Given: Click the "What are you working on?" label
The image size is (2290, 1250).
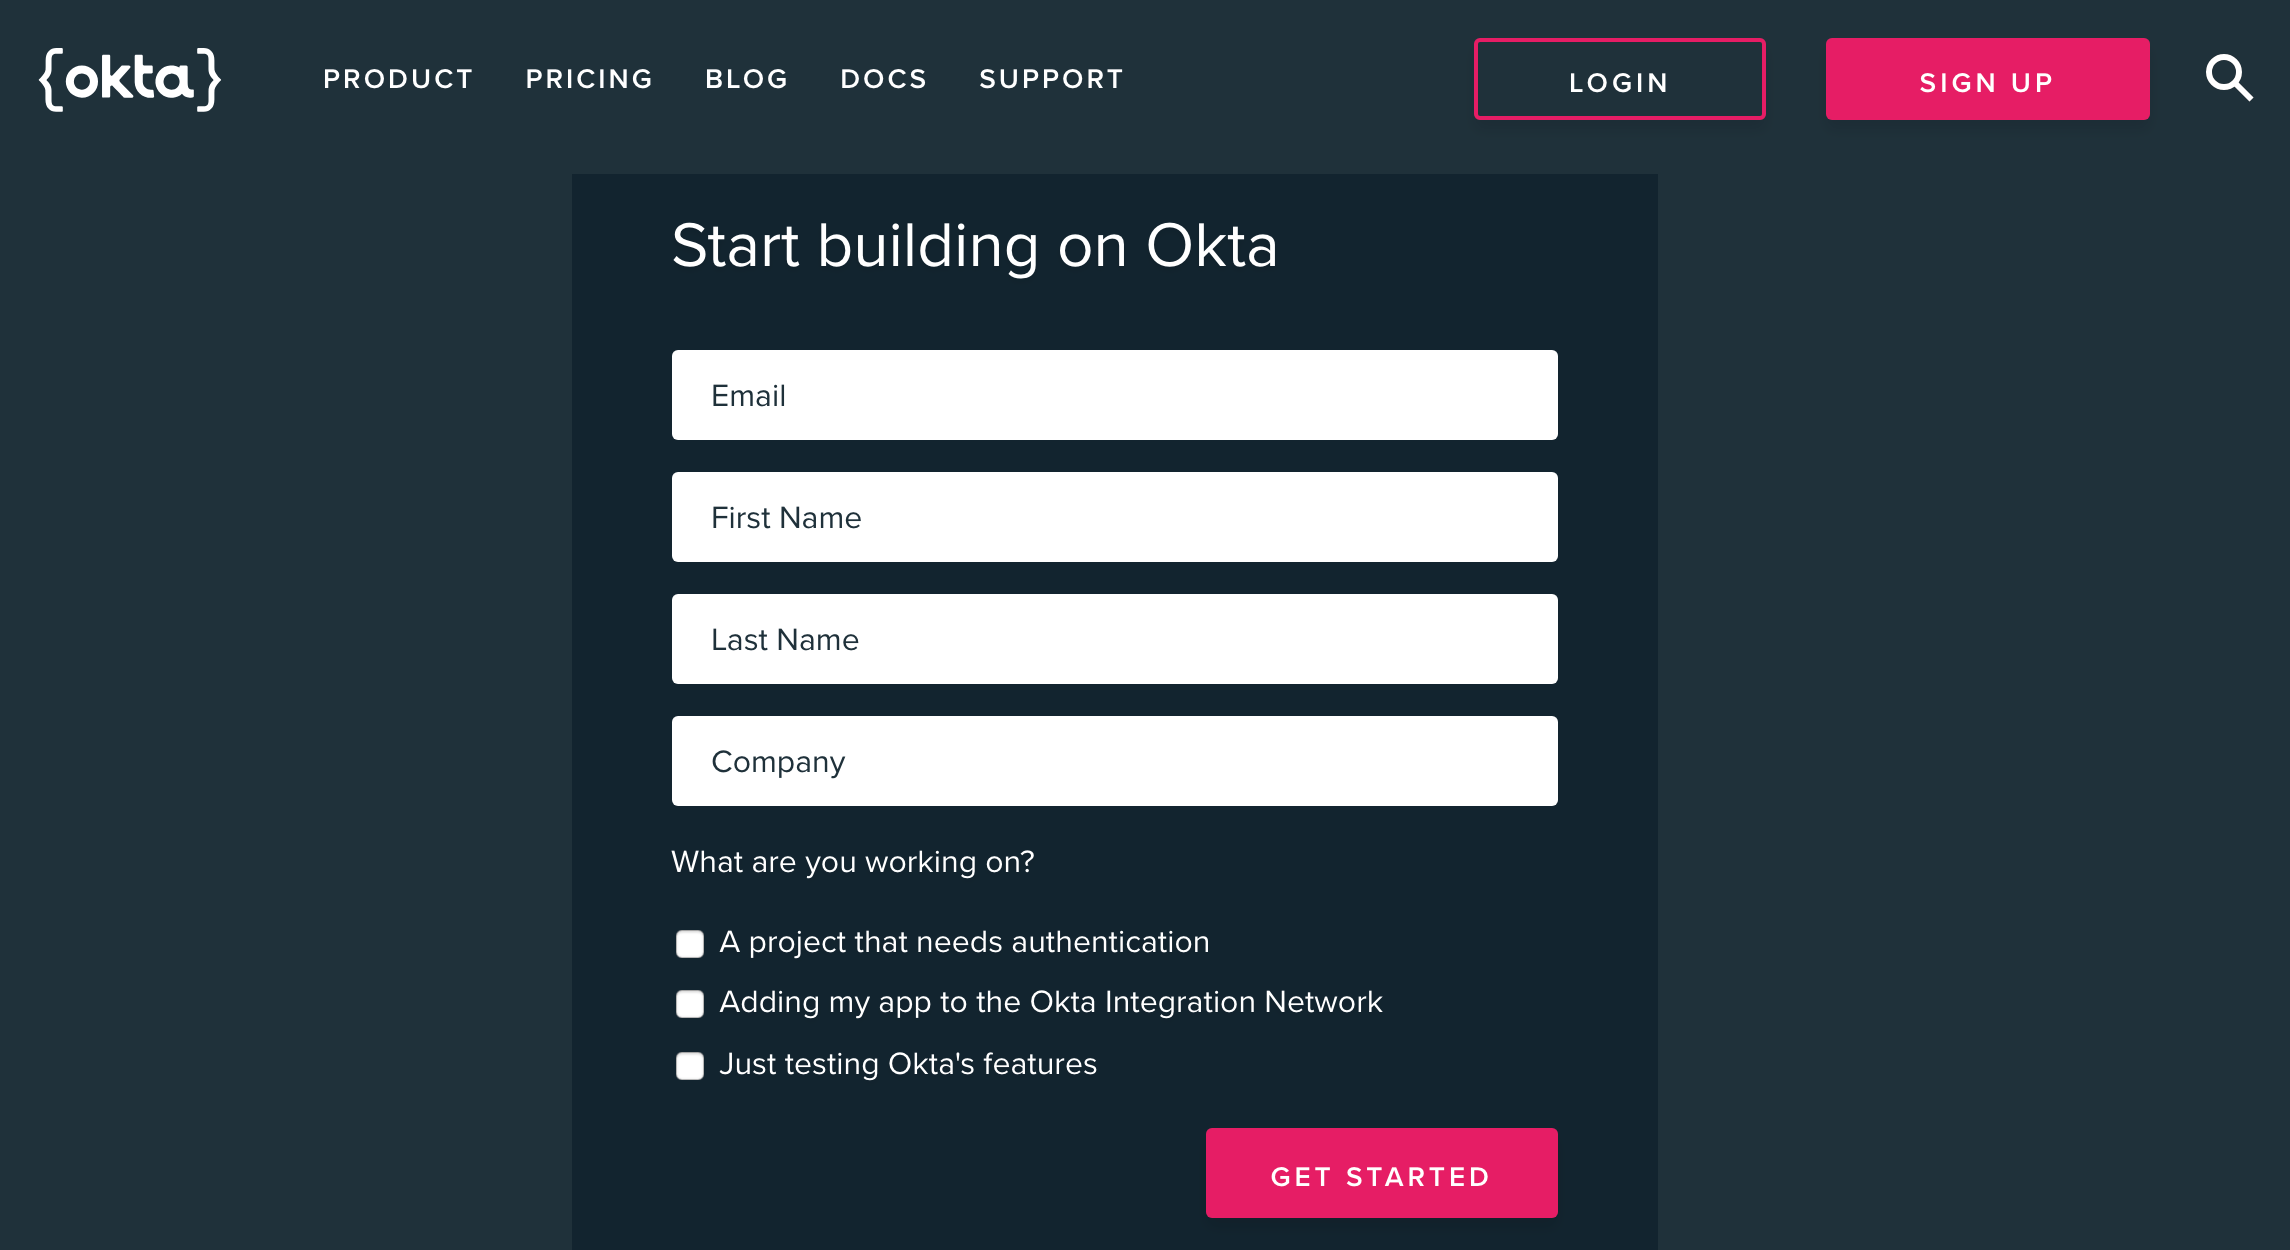Looking at the screenshot, I should [852, 862].
